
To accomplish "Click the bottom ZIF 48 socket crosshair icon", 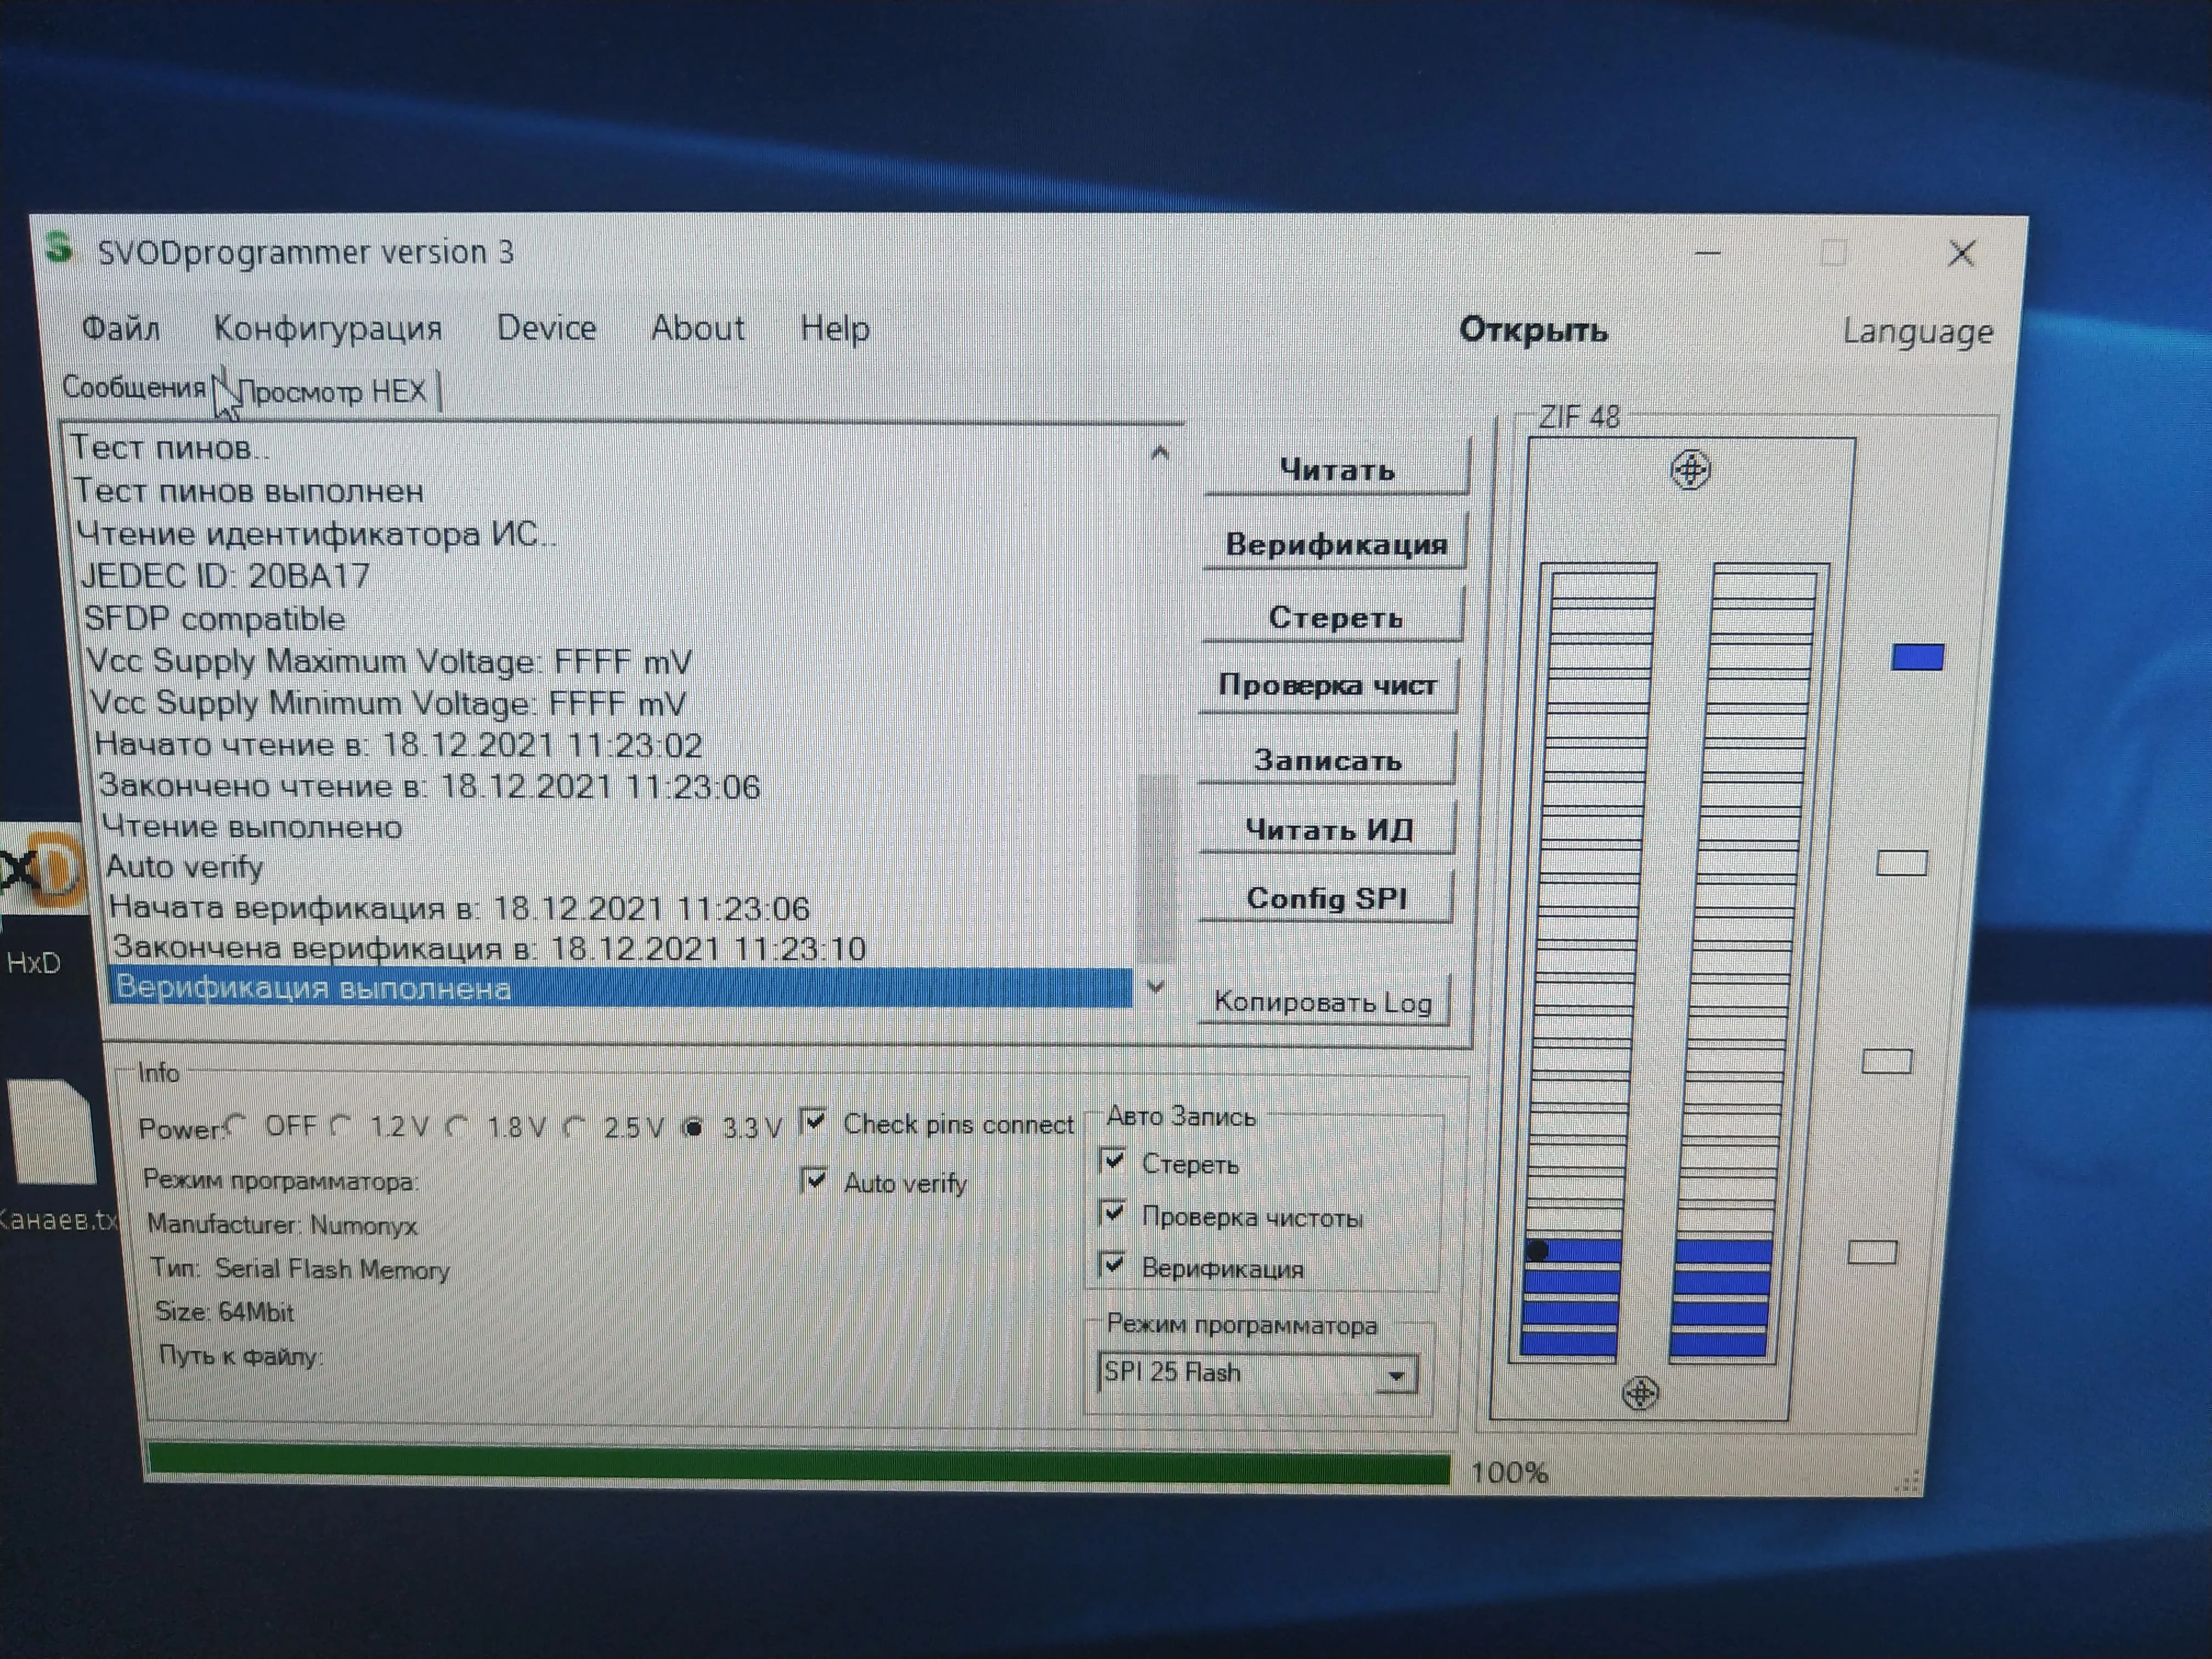I will coord(1640,1392).
